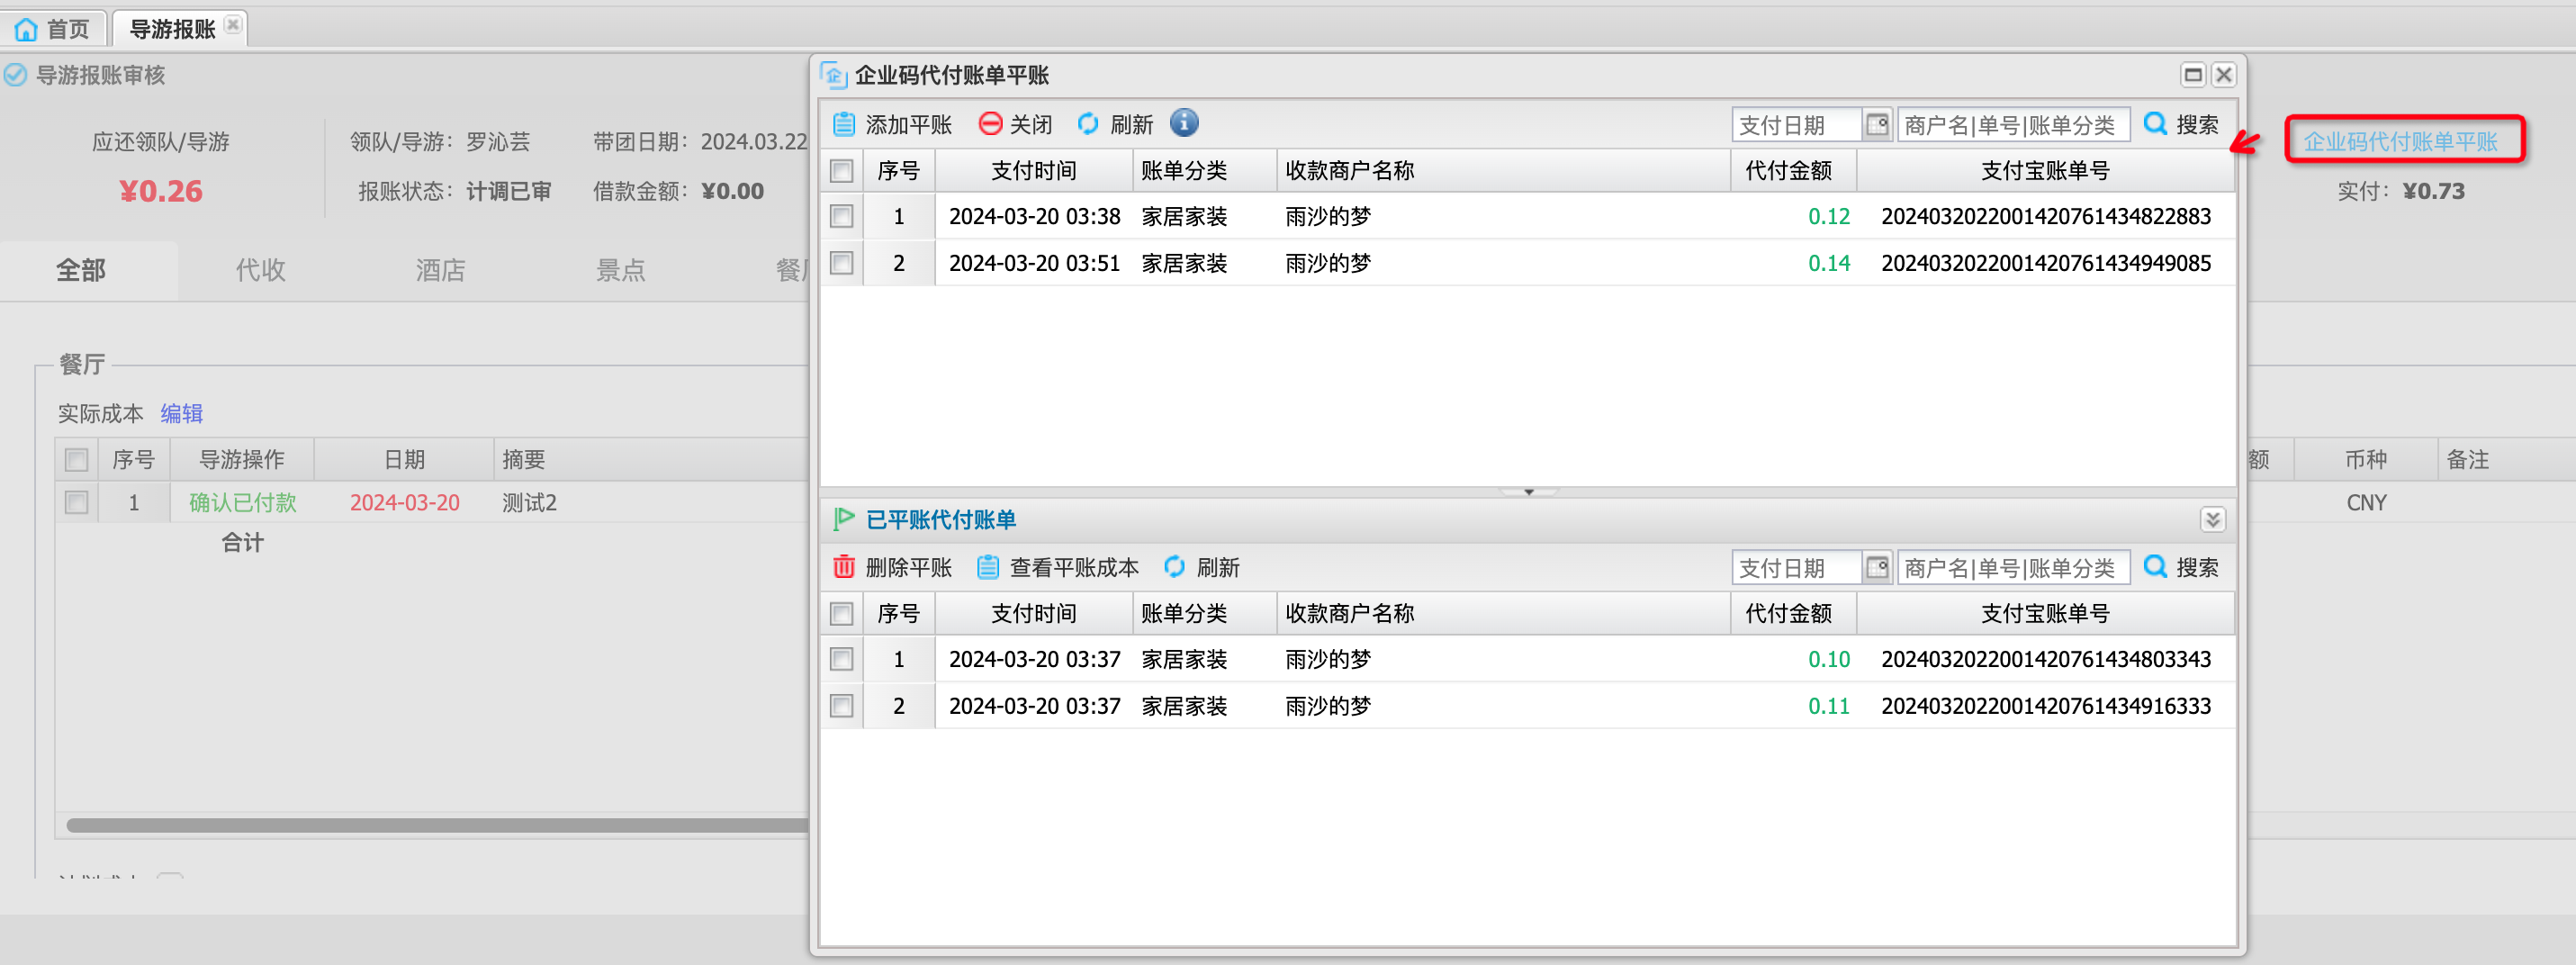Viewport: 2576px width, 965px height.
Task: Open the blue info icon in dialog toolbar
Action: click(x=1184, y=123)
